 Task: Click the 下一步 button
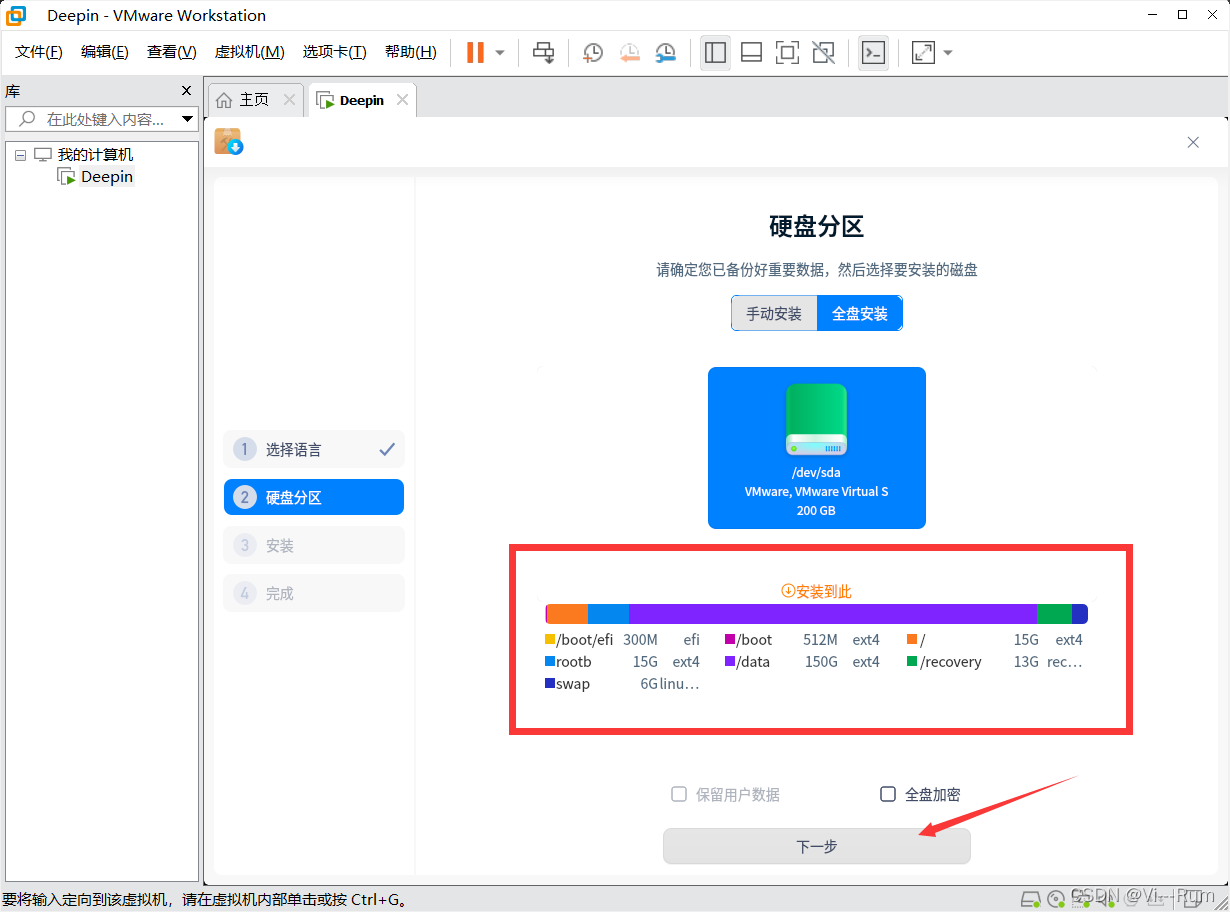tap(816, 846)
